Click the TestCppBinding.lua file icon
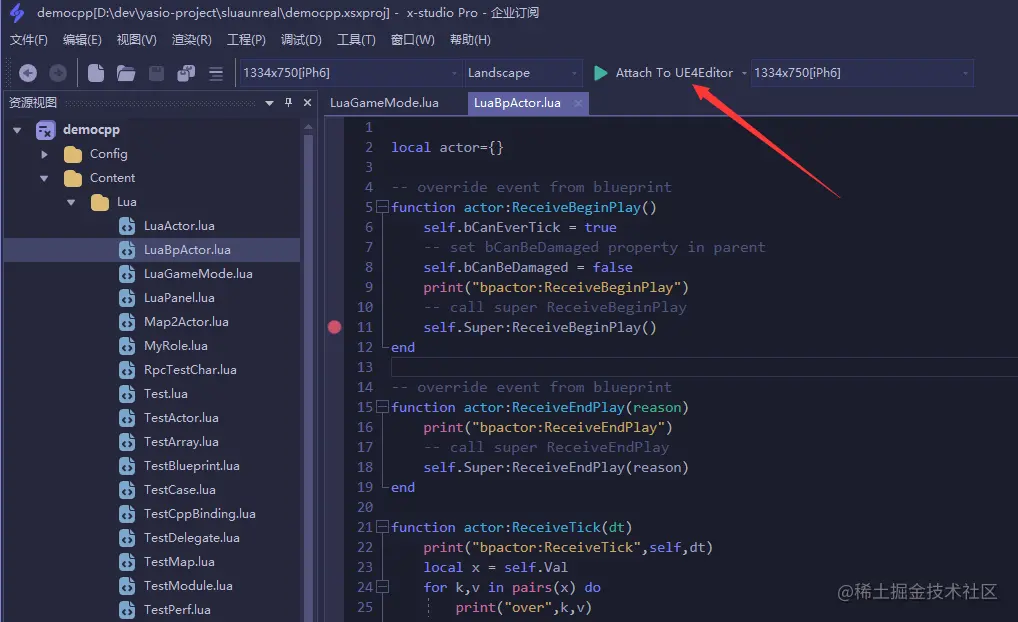The image size is (1018, 622). coord(127,514)
